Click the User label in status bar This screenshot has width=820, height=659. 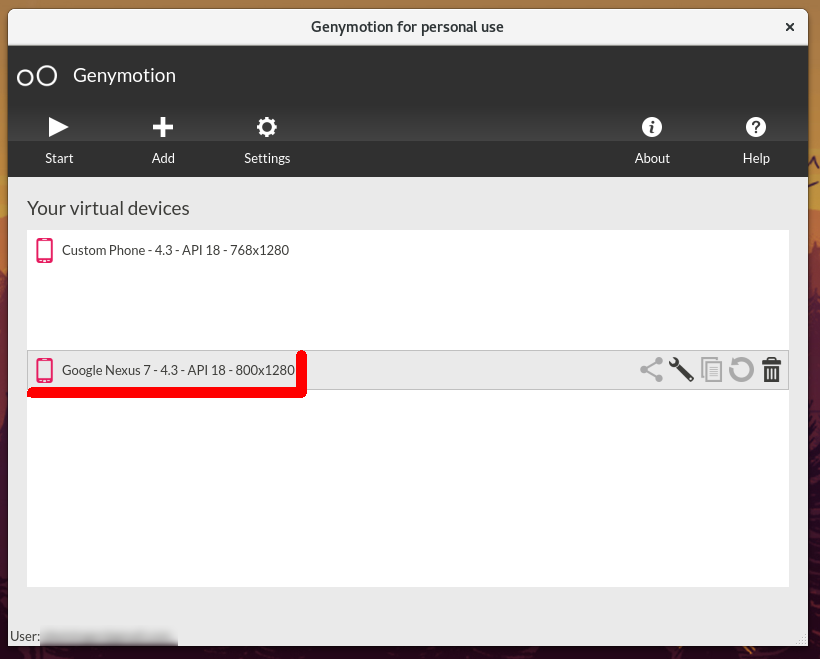[25, 637]
